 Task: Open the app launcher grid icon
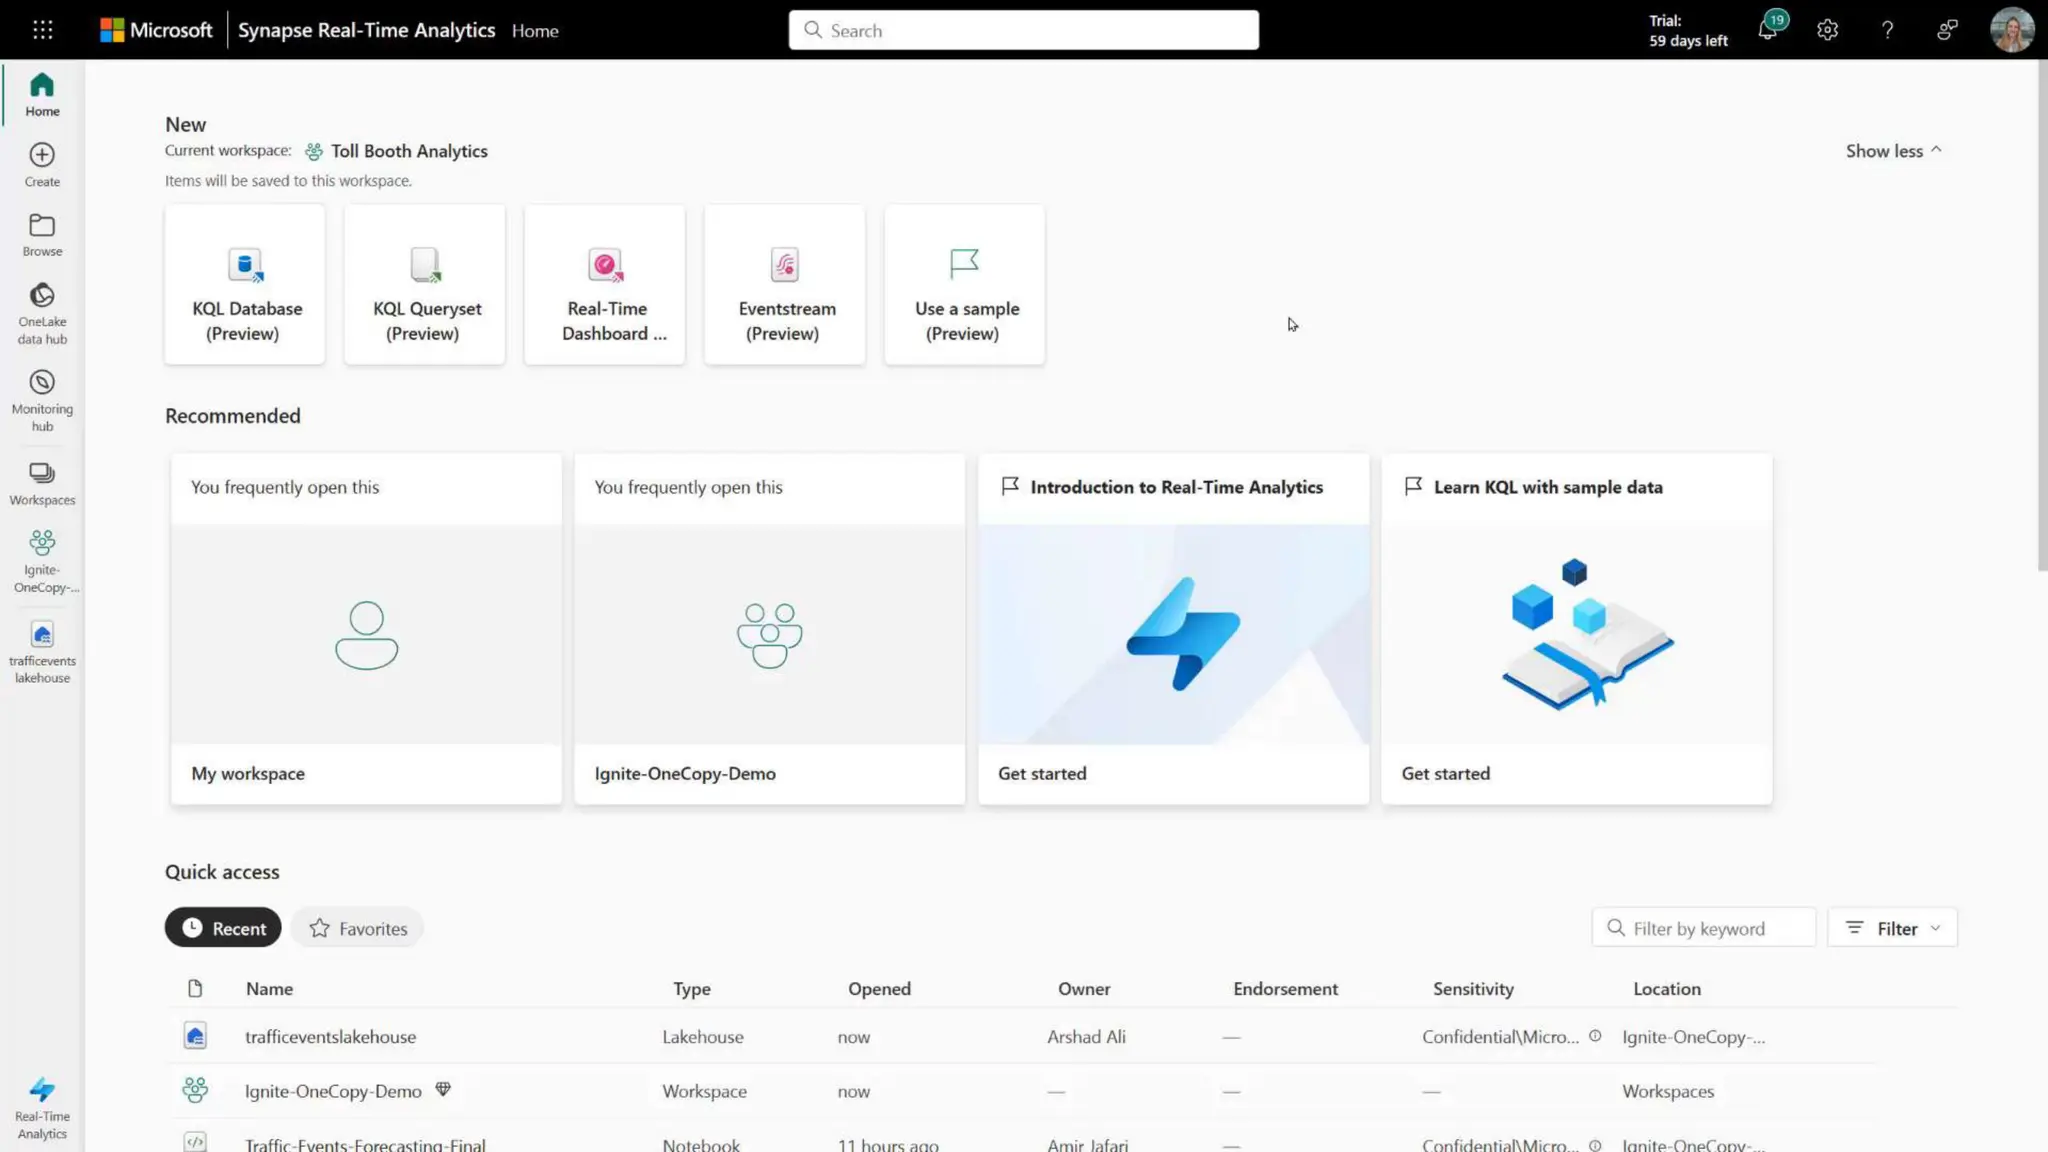(x=42, y=30)
